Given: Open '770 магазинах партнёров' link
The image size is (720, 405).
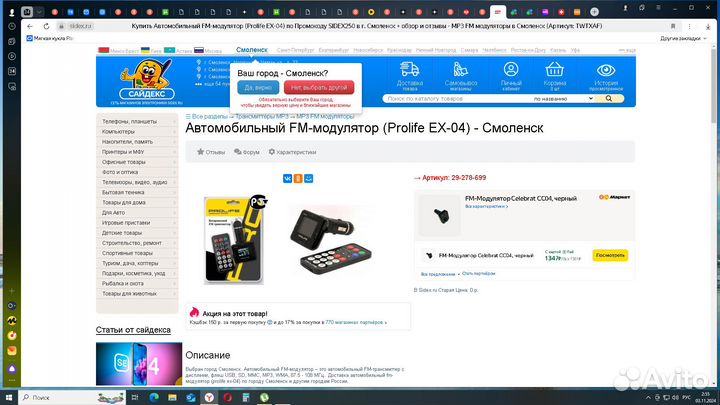Looking at the screenshot, I should [x=356, y=322].
